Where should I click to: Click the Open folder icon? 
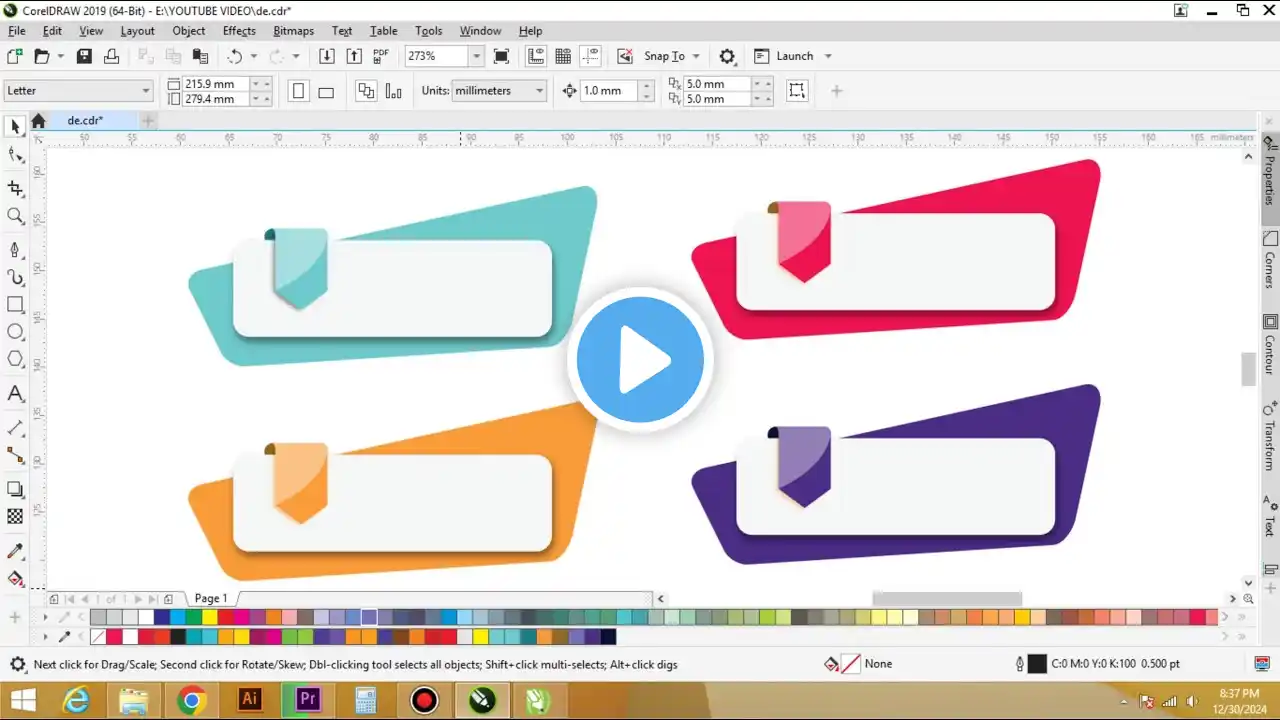click(42, 56)
